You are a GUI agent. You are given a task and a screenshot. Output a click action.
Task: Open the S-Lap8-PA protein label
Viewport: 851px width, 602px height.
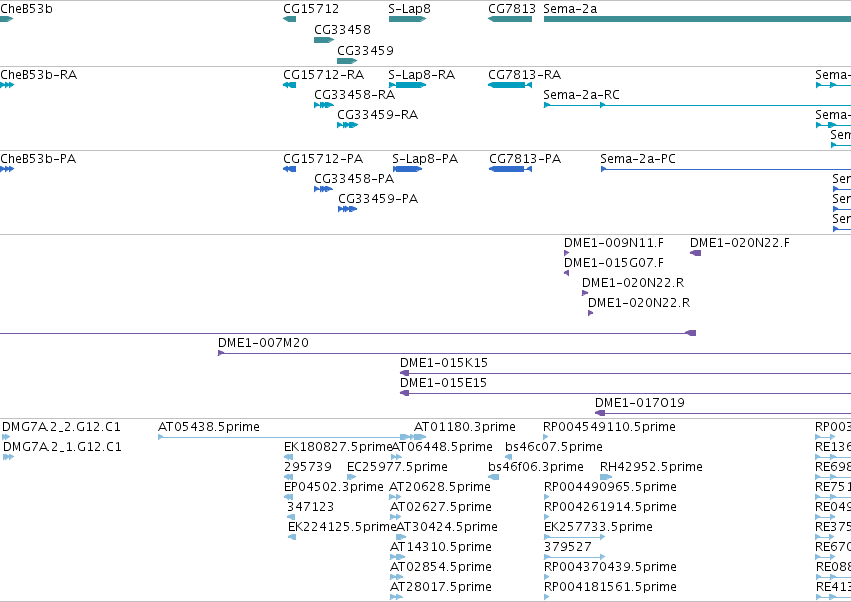click(425, 159)
